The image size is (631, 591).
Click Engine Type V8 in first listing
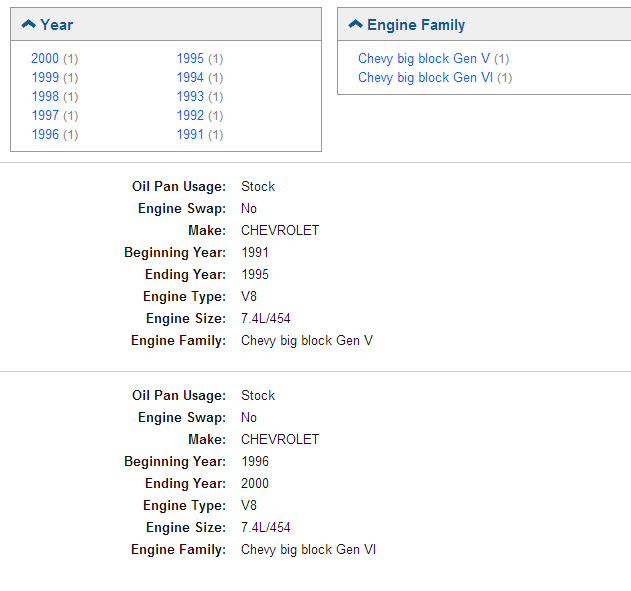coord(249,297)
